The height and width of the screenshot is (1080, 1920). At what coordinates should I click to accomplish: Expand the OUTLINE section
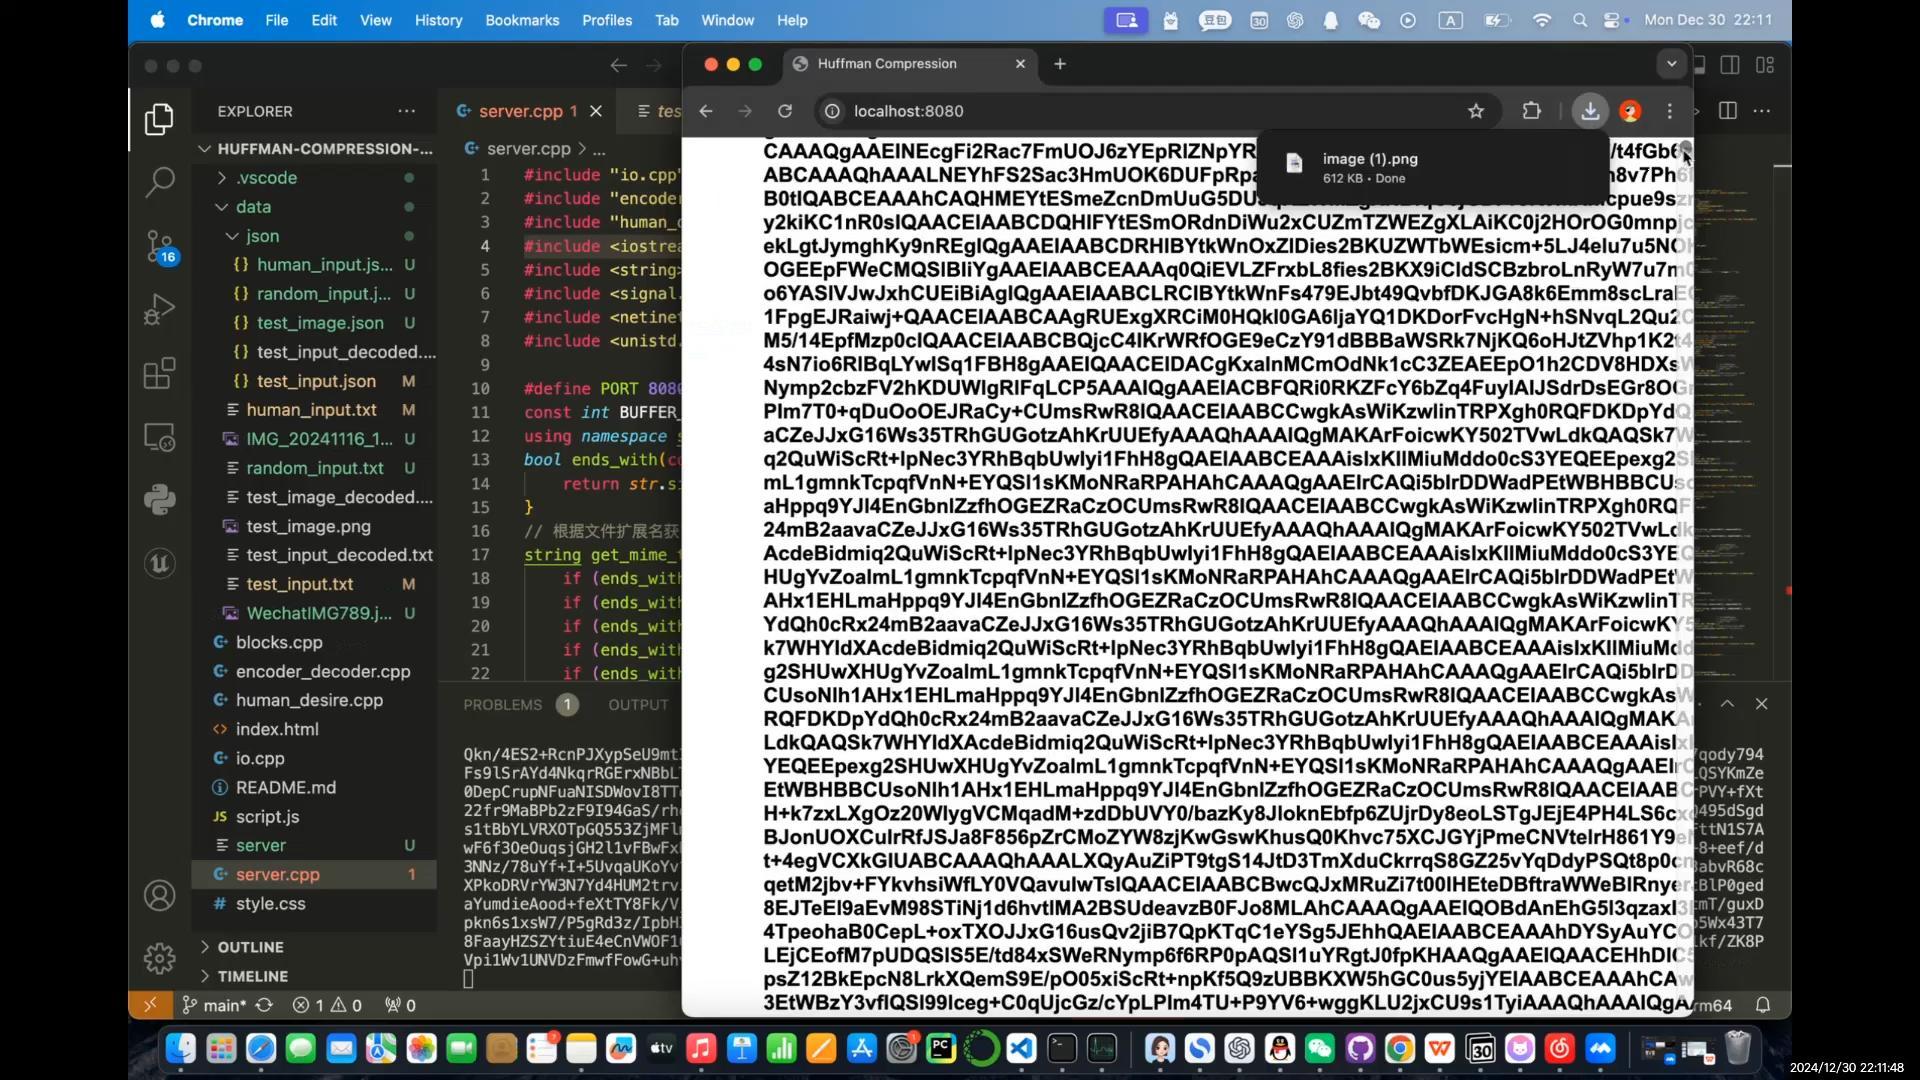coord(316,947)
